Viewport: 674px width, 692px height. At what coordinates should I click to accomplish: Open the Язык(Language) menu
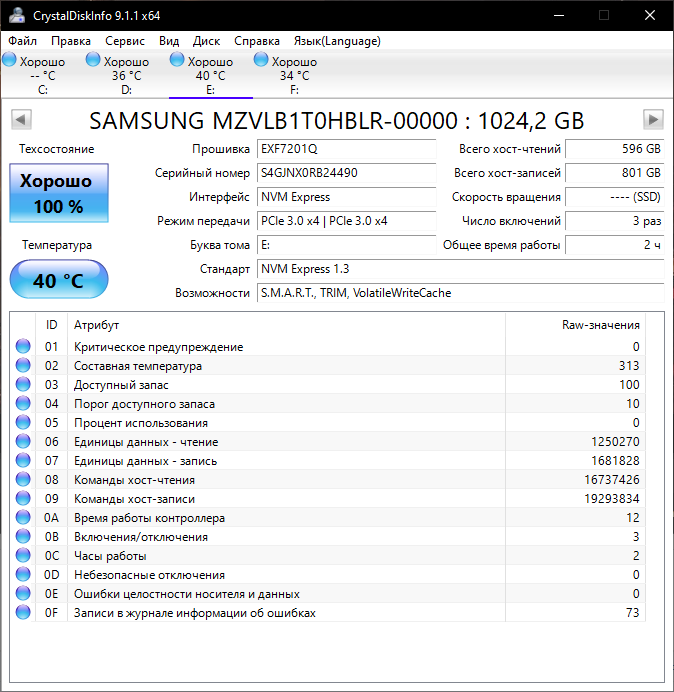[x=337, y=41]
